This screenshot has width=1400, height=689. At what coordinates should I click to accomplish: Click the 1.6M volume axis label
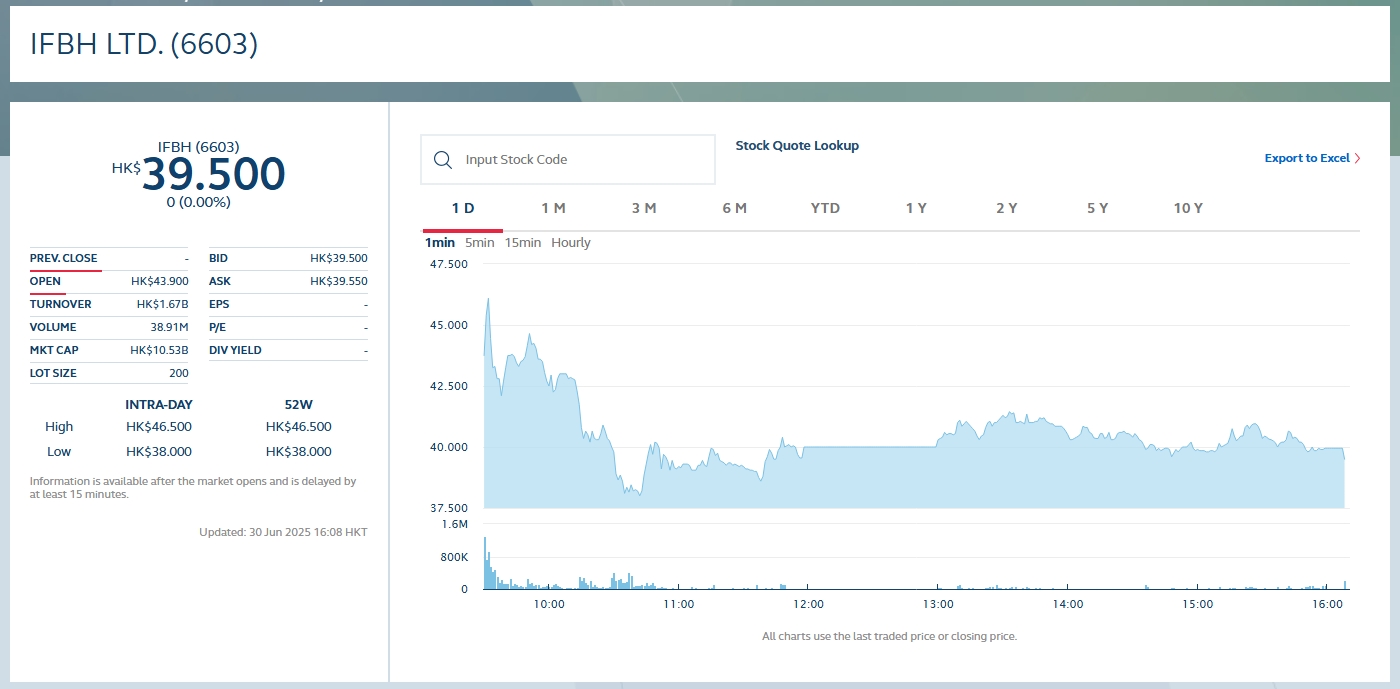454,524
